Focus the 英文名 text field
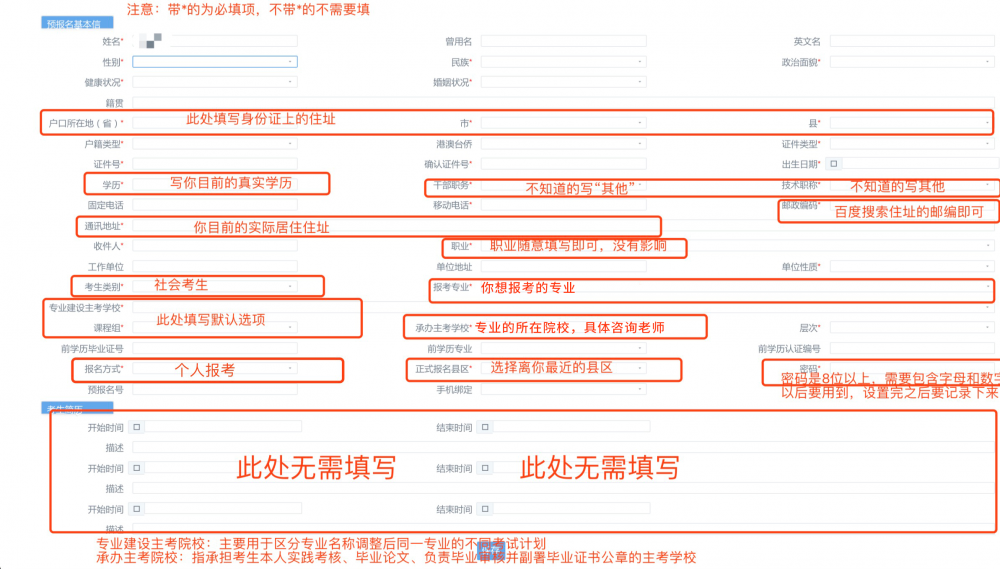Image resolution: width=1000 pixels, height=569 pixels. pos(912,42)
